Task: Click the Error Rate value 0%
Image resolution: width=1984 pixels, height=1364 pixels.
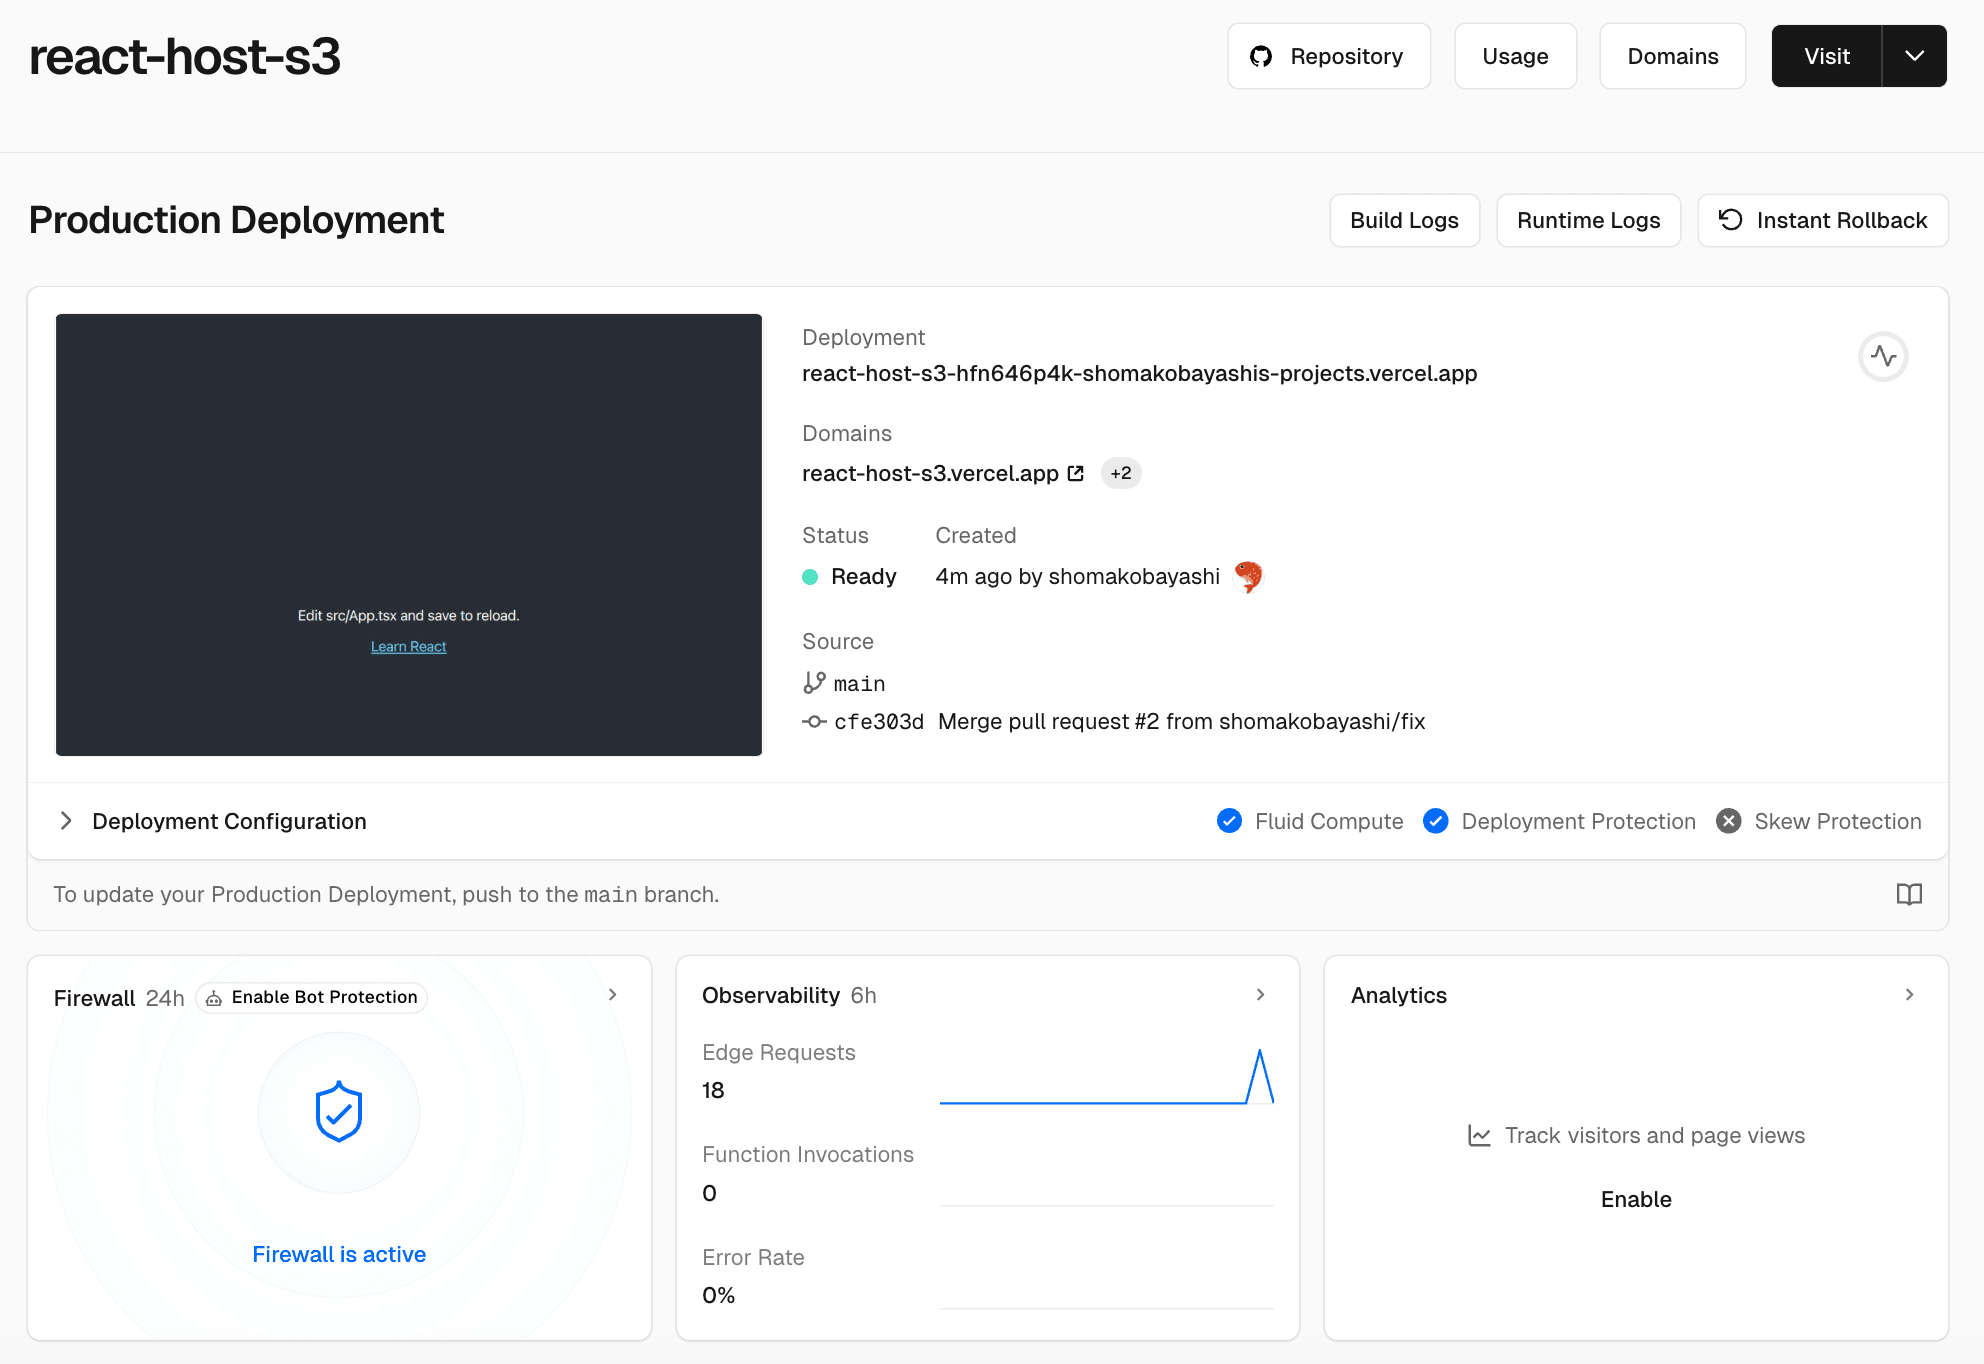Action: 718,1295
